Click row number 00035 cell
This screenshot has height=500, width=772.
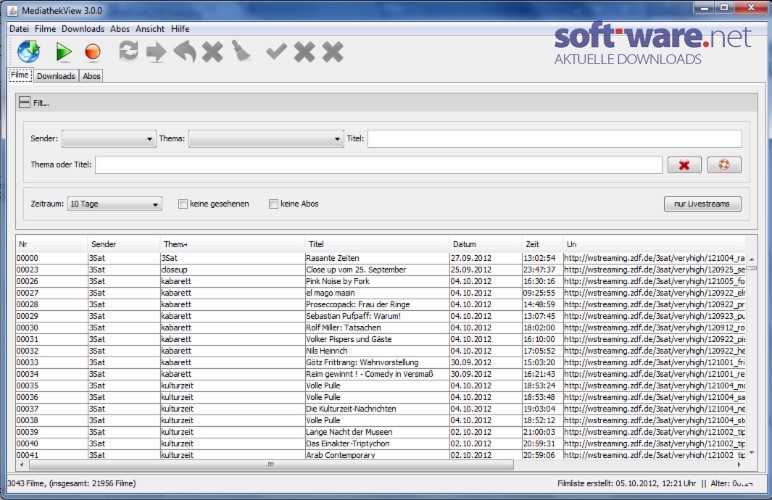coord(52,385)
